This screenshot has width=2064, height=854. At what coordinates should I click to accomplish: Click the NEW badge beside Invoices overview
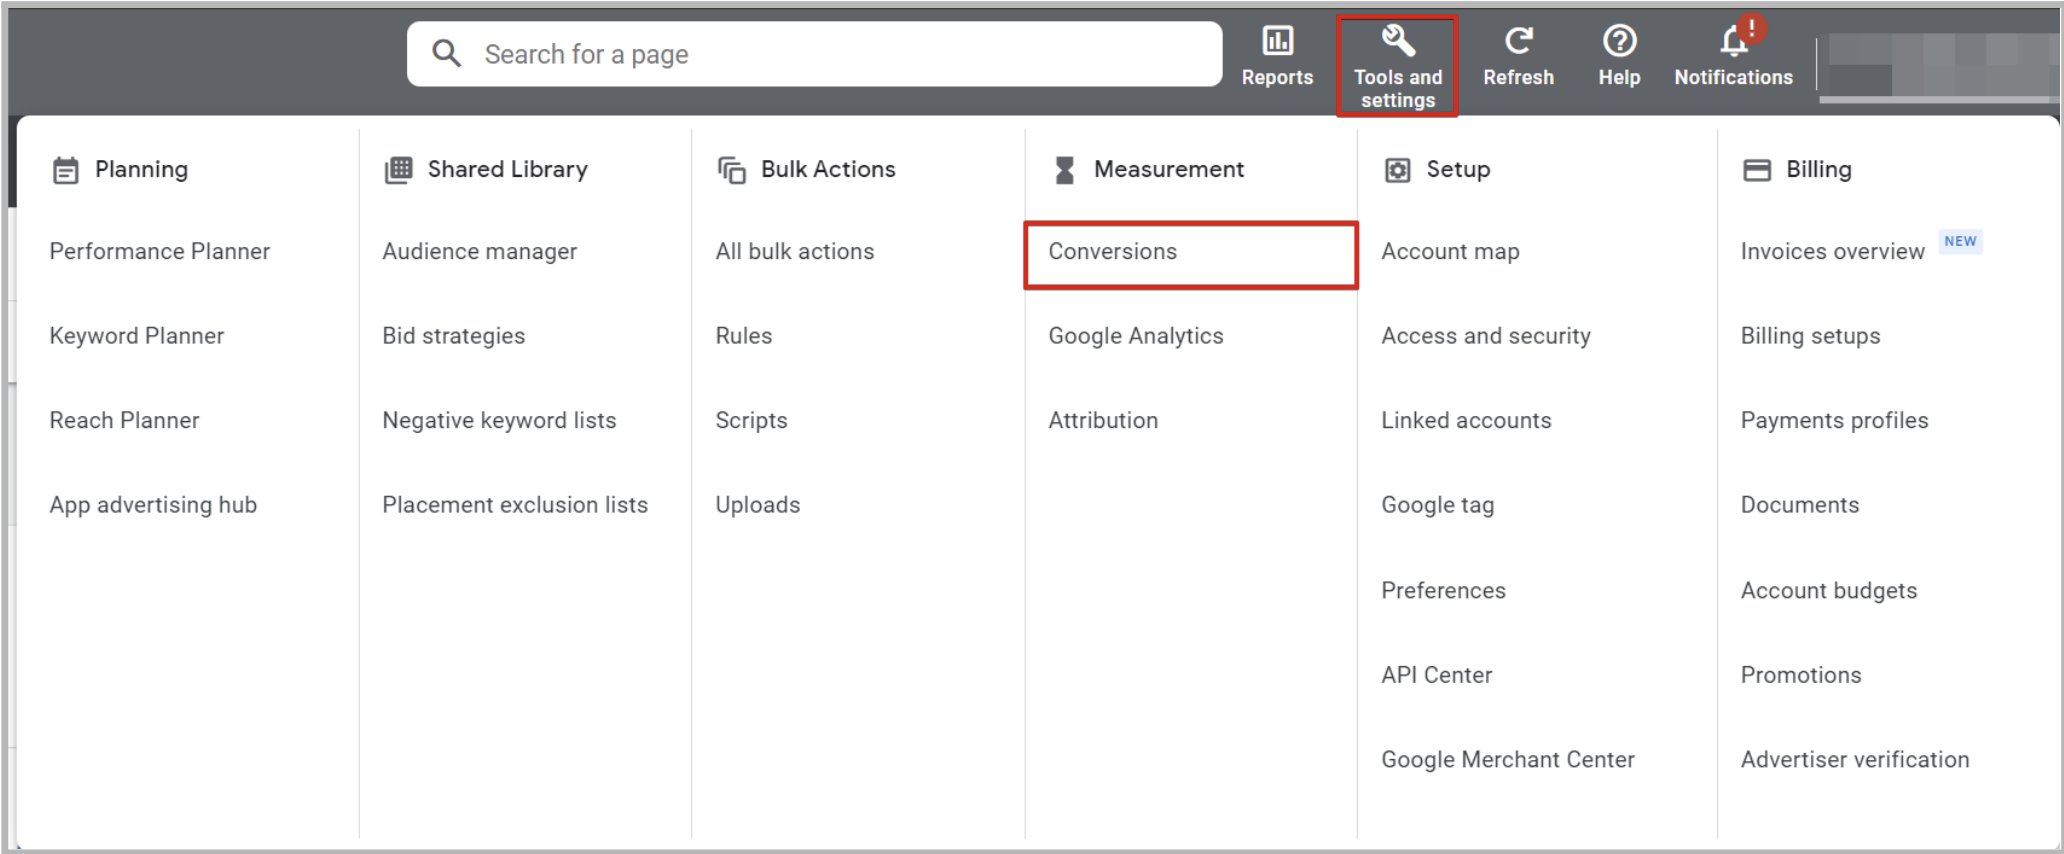(1960, 241)
